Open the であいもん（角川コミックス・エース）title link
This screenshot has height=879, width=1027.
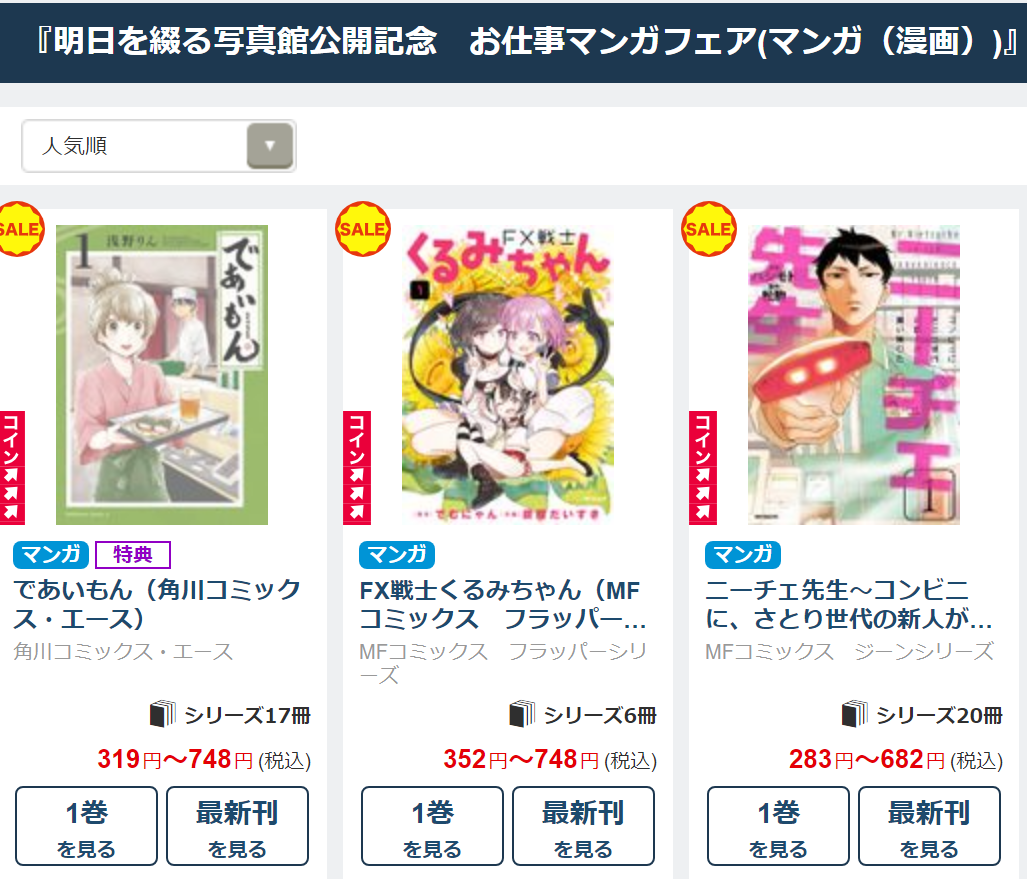[x=157, y=604]
